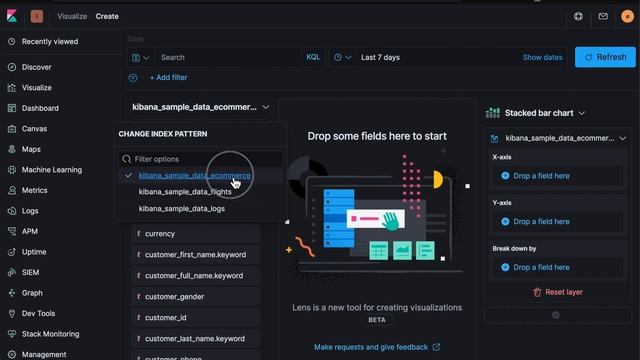Click the filter options icon beside Add filter
Image resolution: width=640 pixels, height=360 pixels.
point(133,78)
